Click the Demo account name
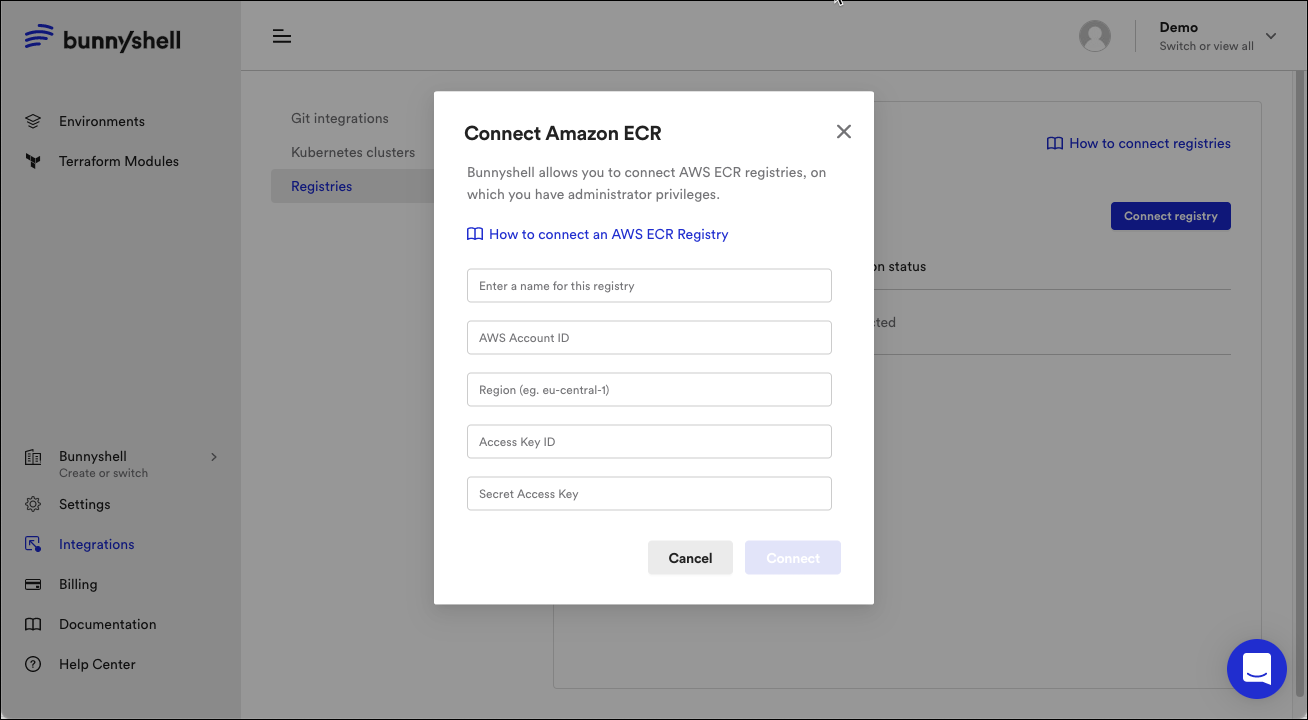The width and height of the screenshot is (1308, 720). pyautogui.click(x=1178, y=27)
